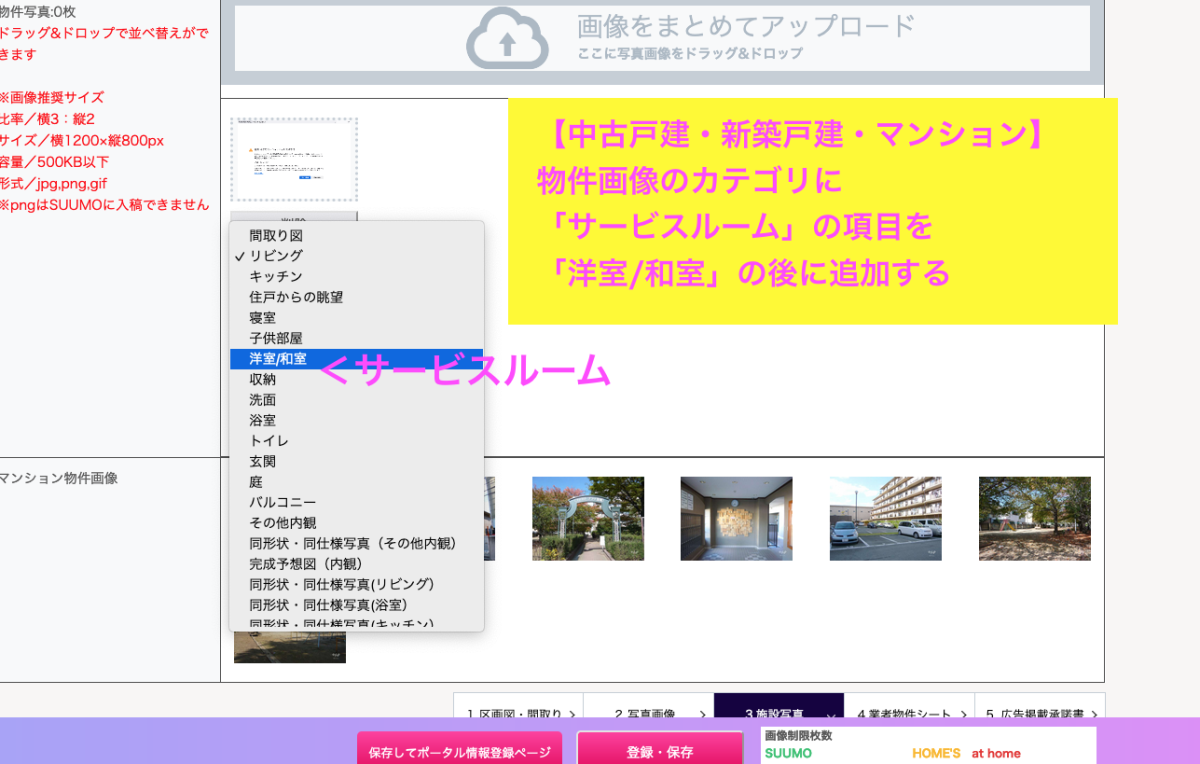The height and width of the screenshot is (764, 1200).
Task: Switch to 2 写真画像 tab
Action: 648,714
